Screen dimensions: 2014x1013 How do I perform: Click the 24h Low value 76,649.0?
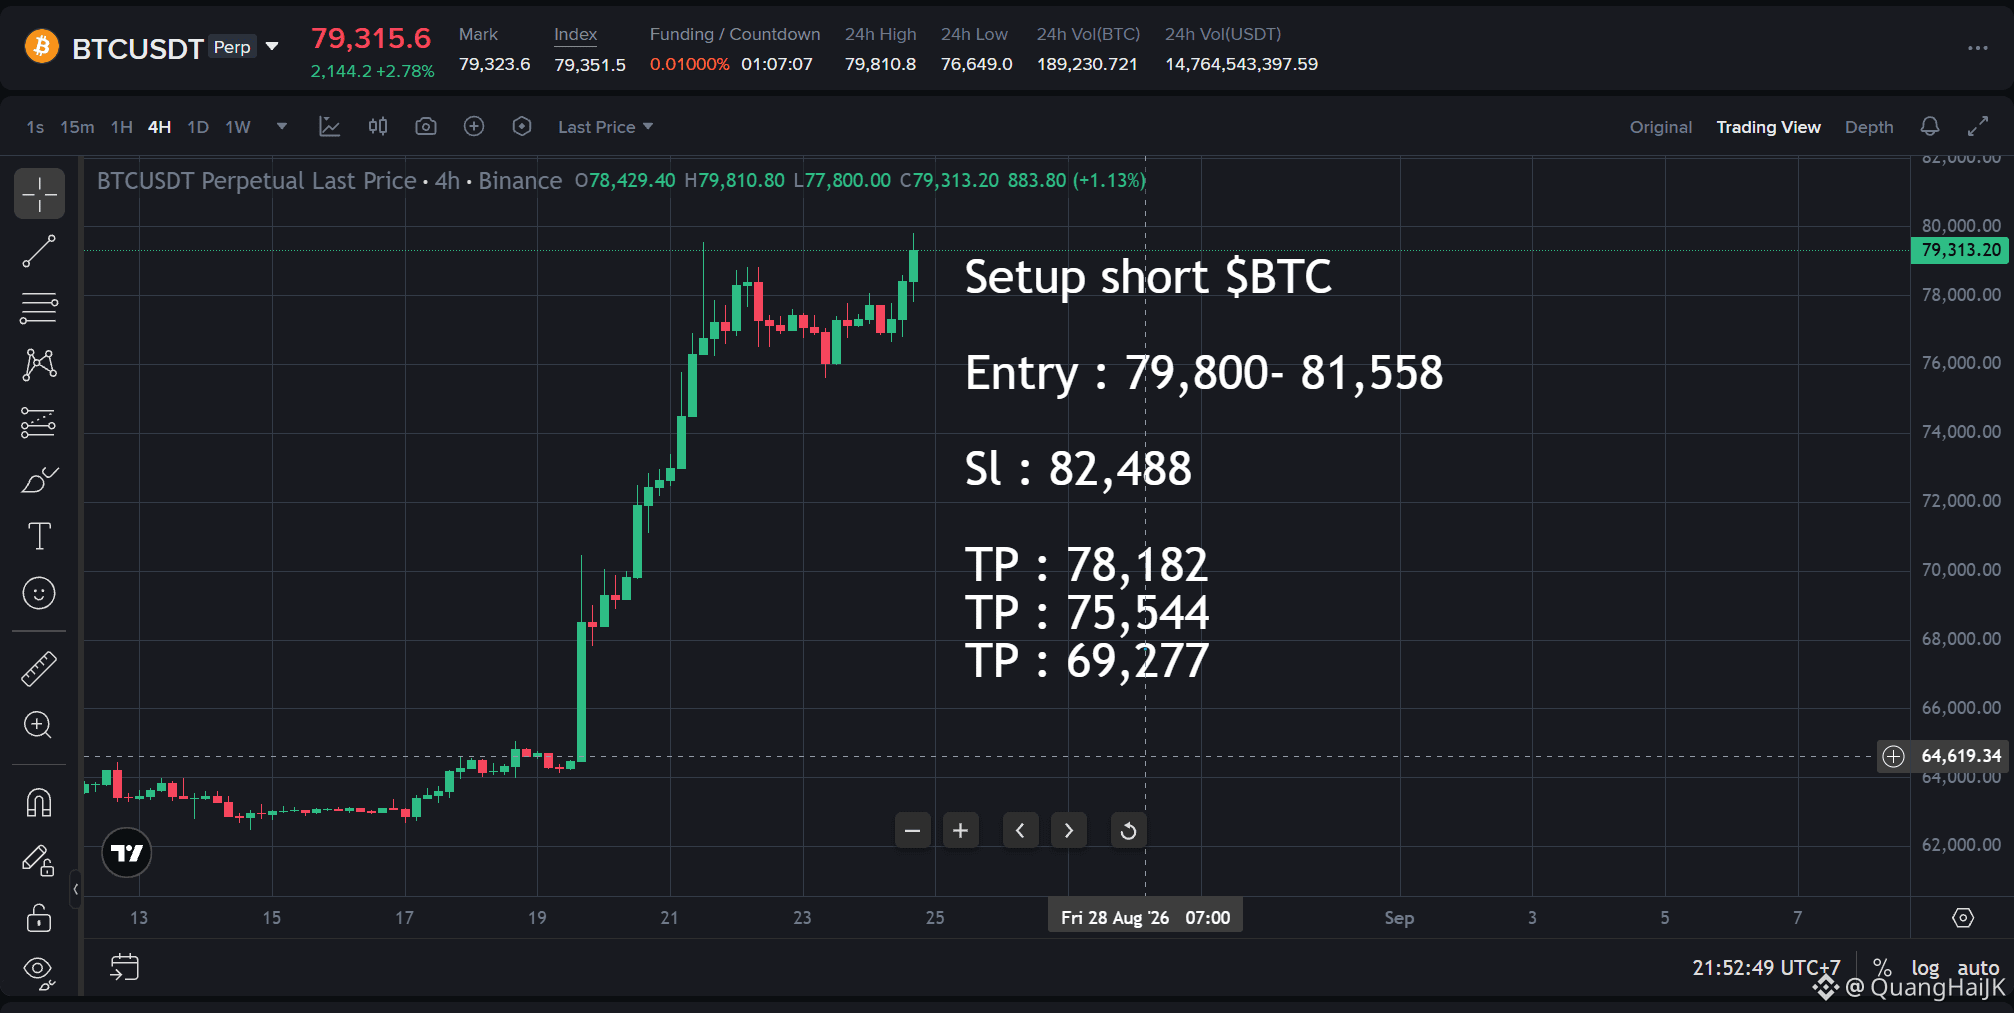click(x=976, y=64)
